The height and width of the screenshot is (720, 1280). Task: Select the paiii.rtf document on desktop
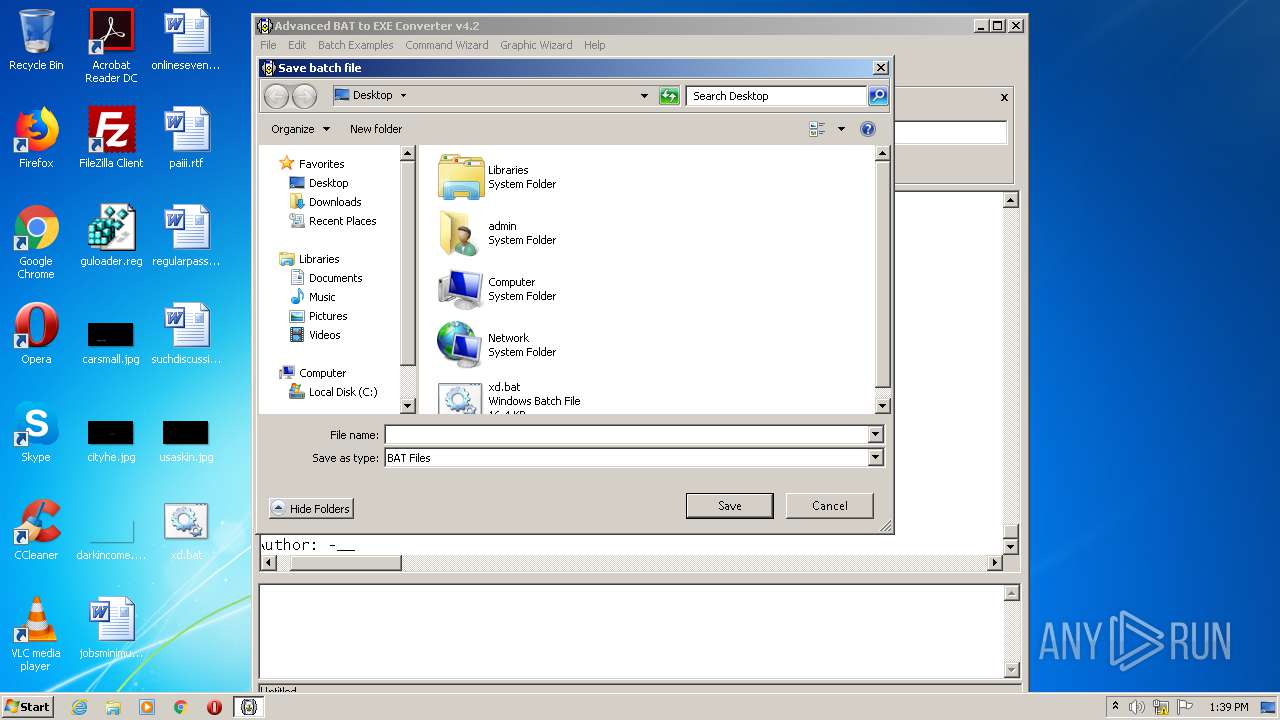[x=186, y=138]
